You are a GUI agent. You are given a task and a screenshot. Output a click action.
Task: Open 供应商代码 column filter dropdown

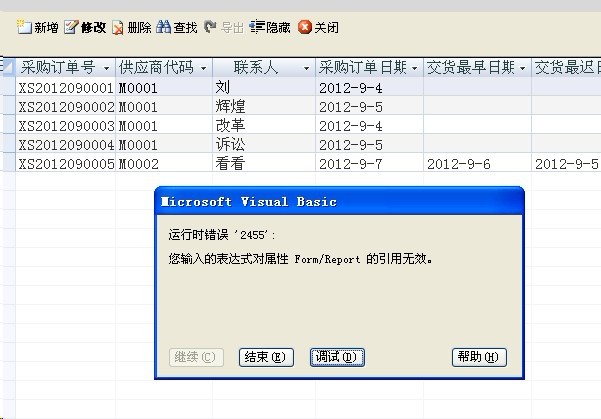point(204,68)
